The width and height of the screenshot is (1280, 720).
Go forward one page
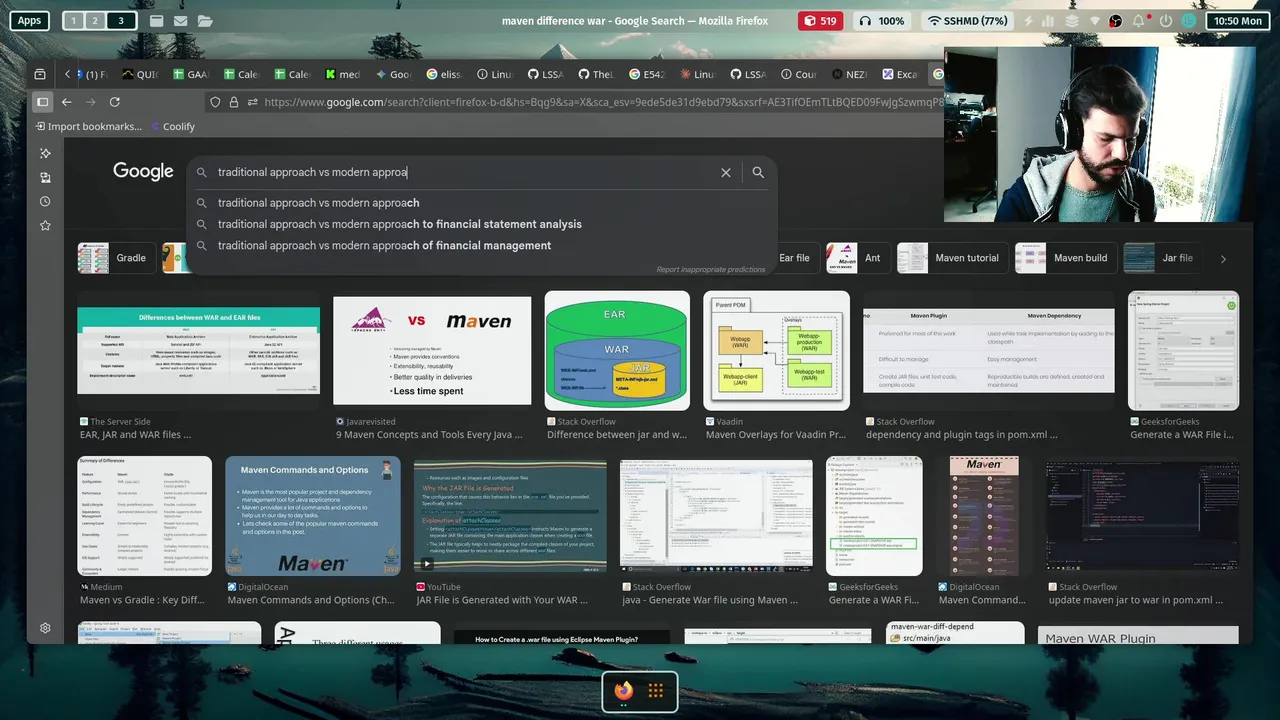[x=91, y=102]
